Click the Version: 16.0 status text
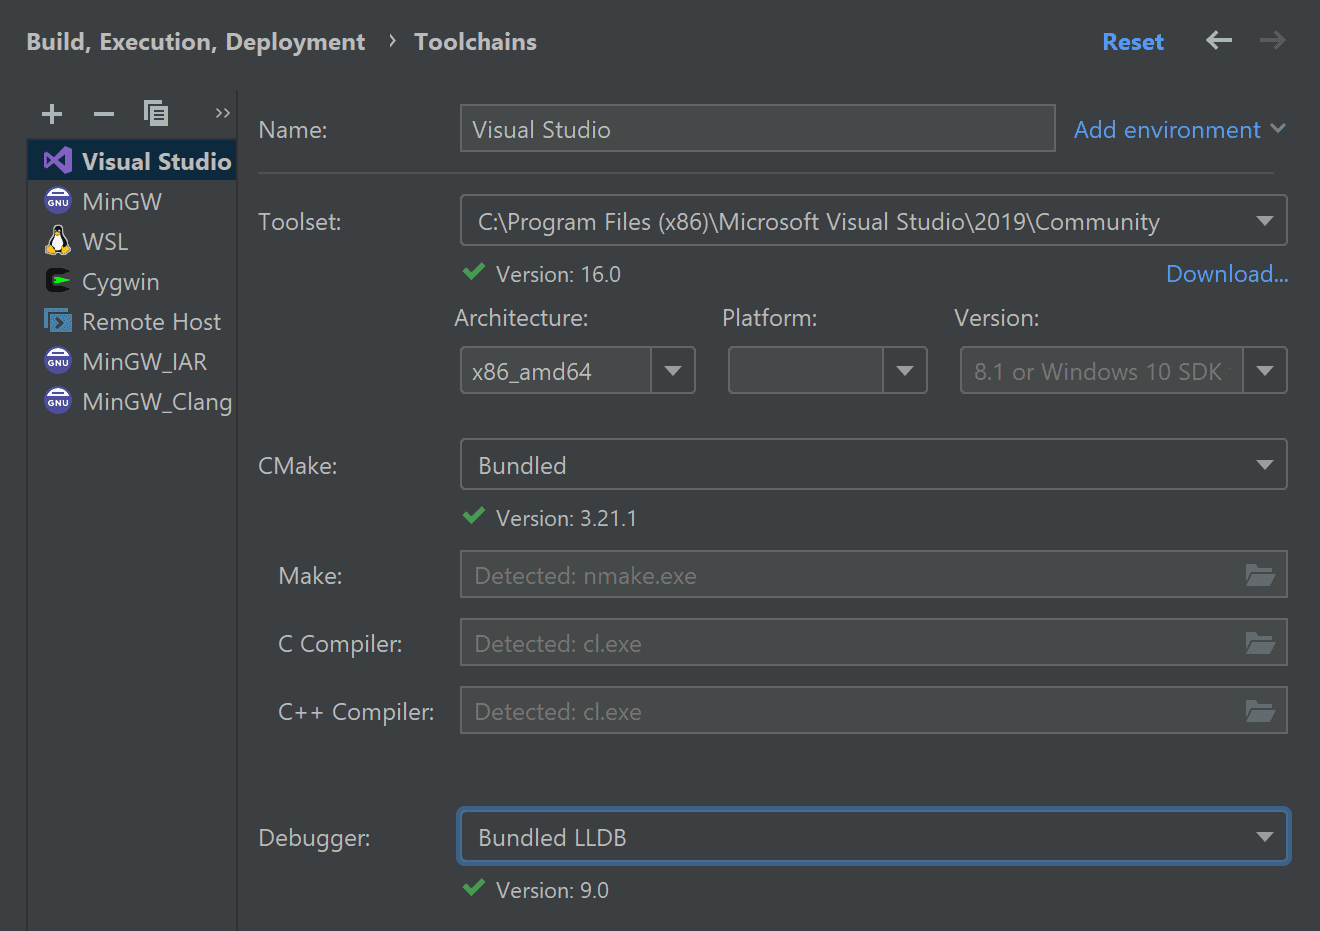1320x931 pixels. pyautogui.click(x=558, y=274)
